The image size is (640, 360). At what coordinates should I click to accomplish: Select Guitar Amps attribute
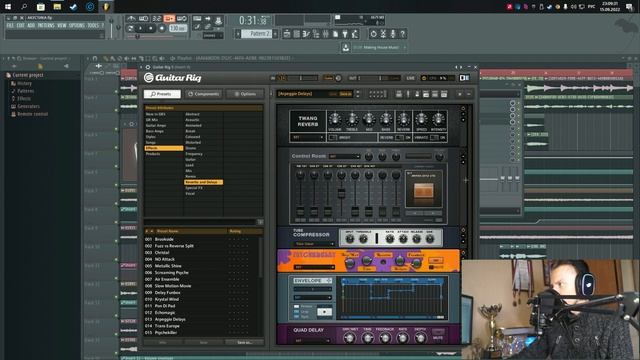coord(156,125)
